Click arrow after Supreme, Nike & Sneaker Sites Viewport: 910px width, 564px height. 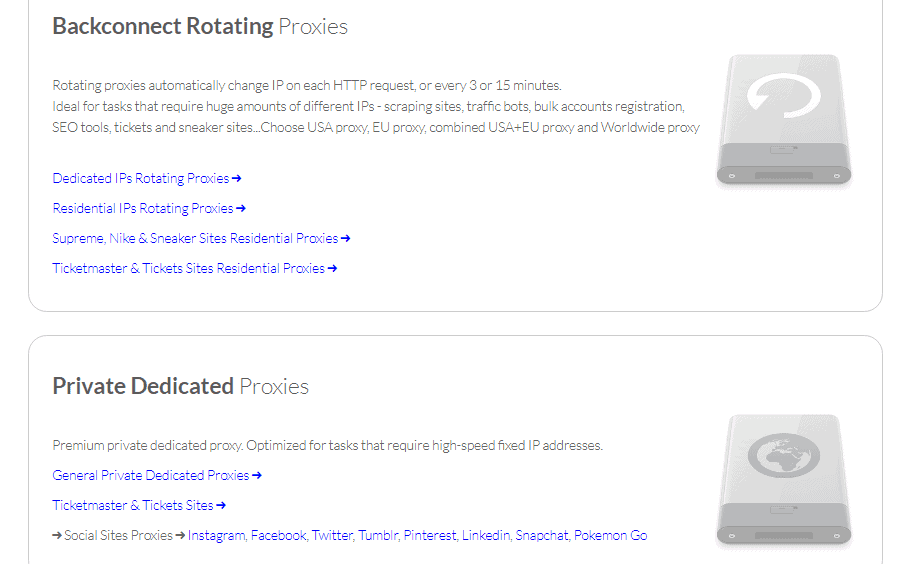pos(345,238)
